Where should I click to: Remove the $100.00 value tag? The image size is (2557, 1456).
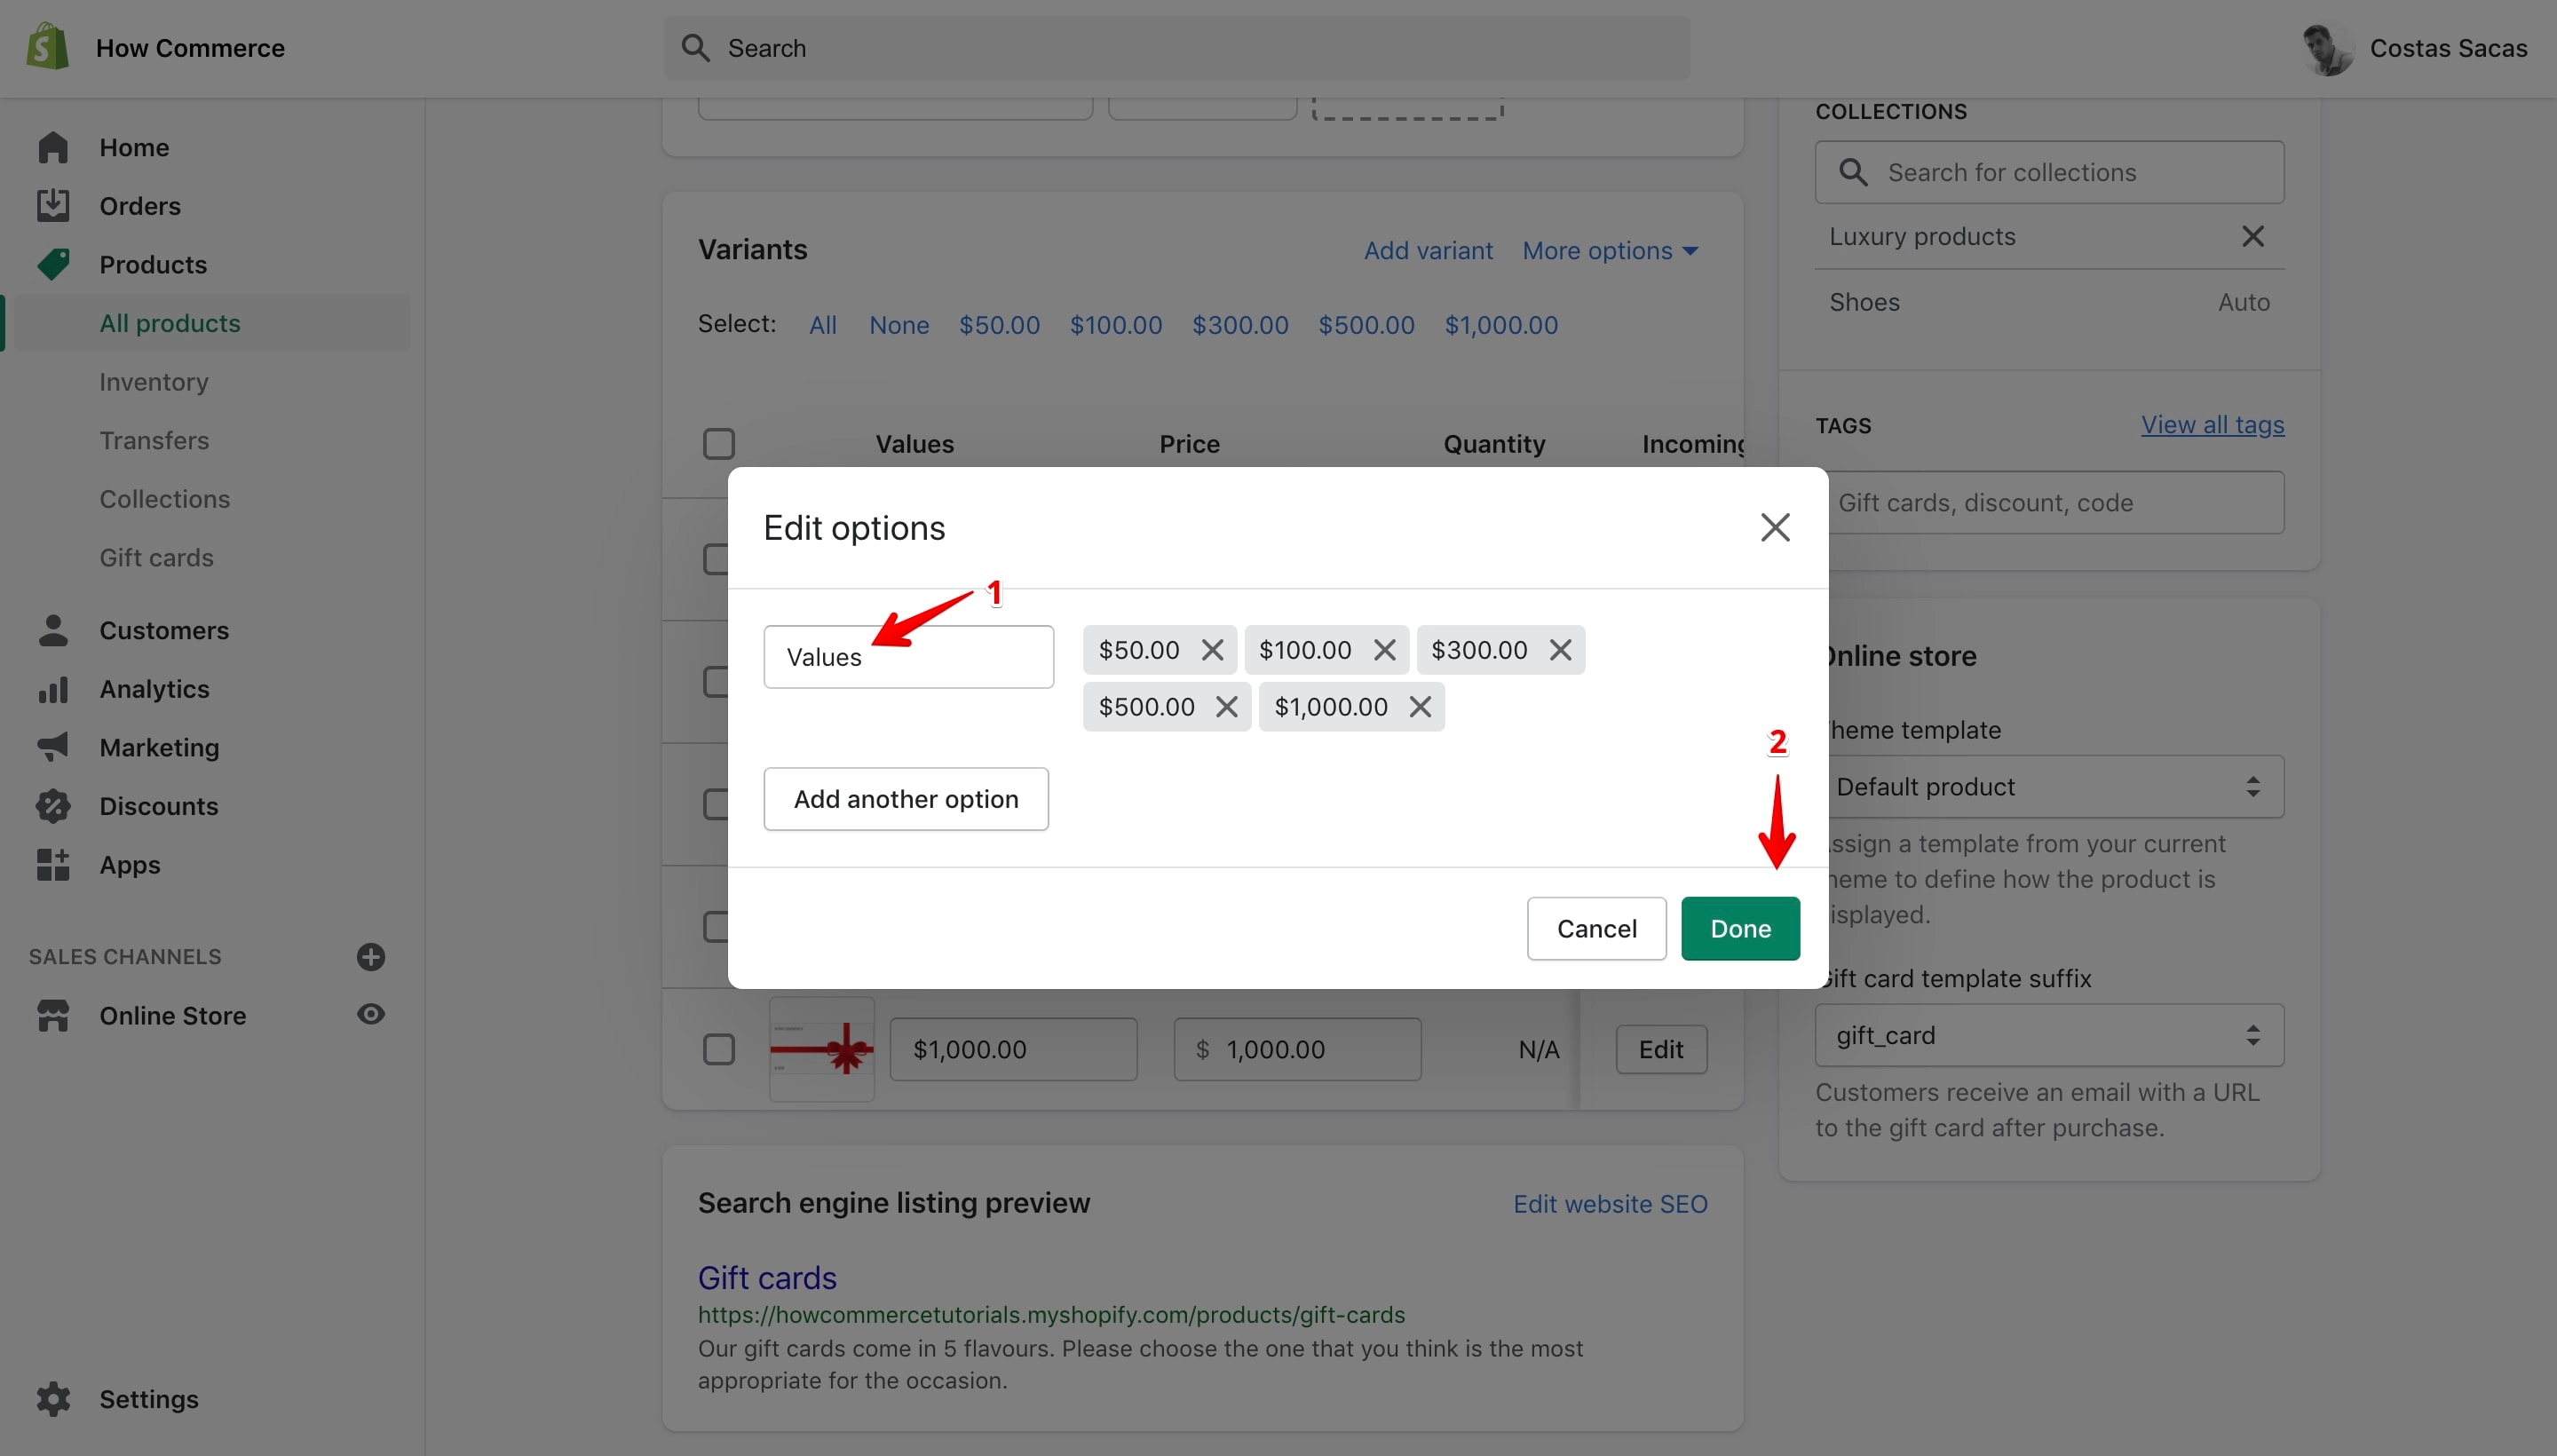click(x=1384, y=650)
